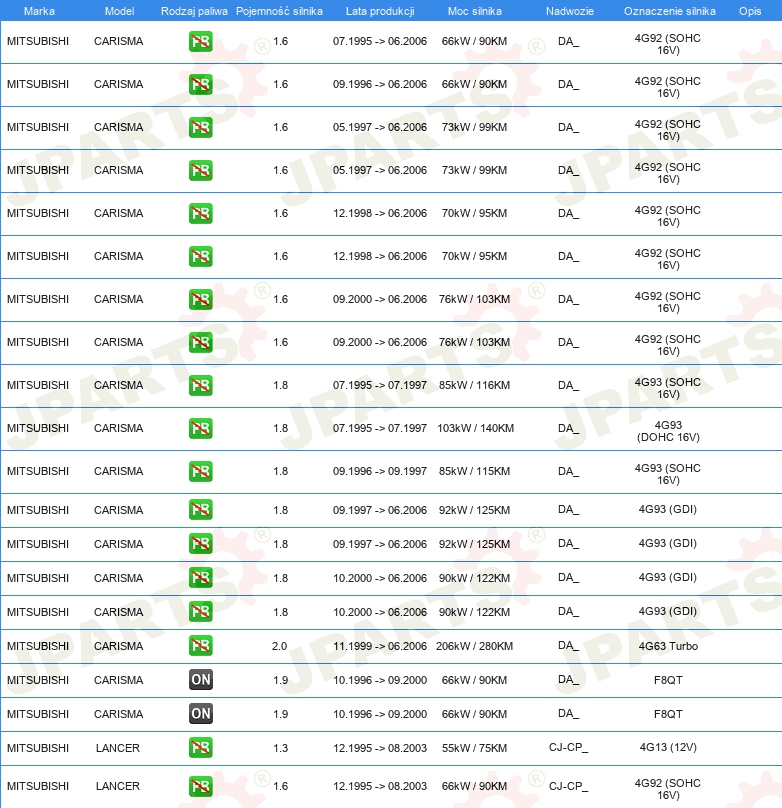Select the petrol icon for the 85kW / 116KM Carisma
This screenshot has height=808, width=782.
[x=200, y=385]
